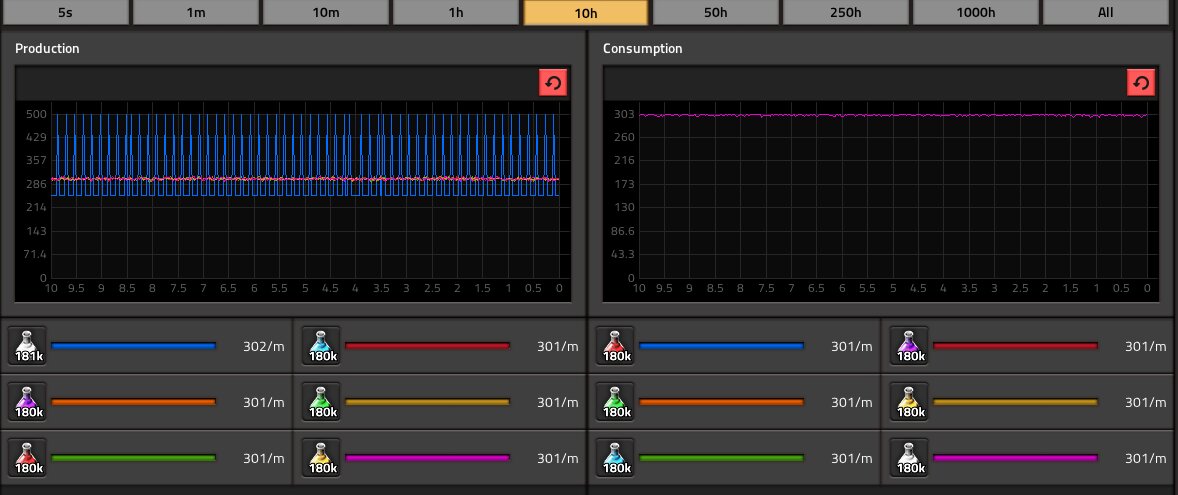The image size is (1178, 495).
Task: Click the blue bar for Consumption red pack
Action: 721,346
